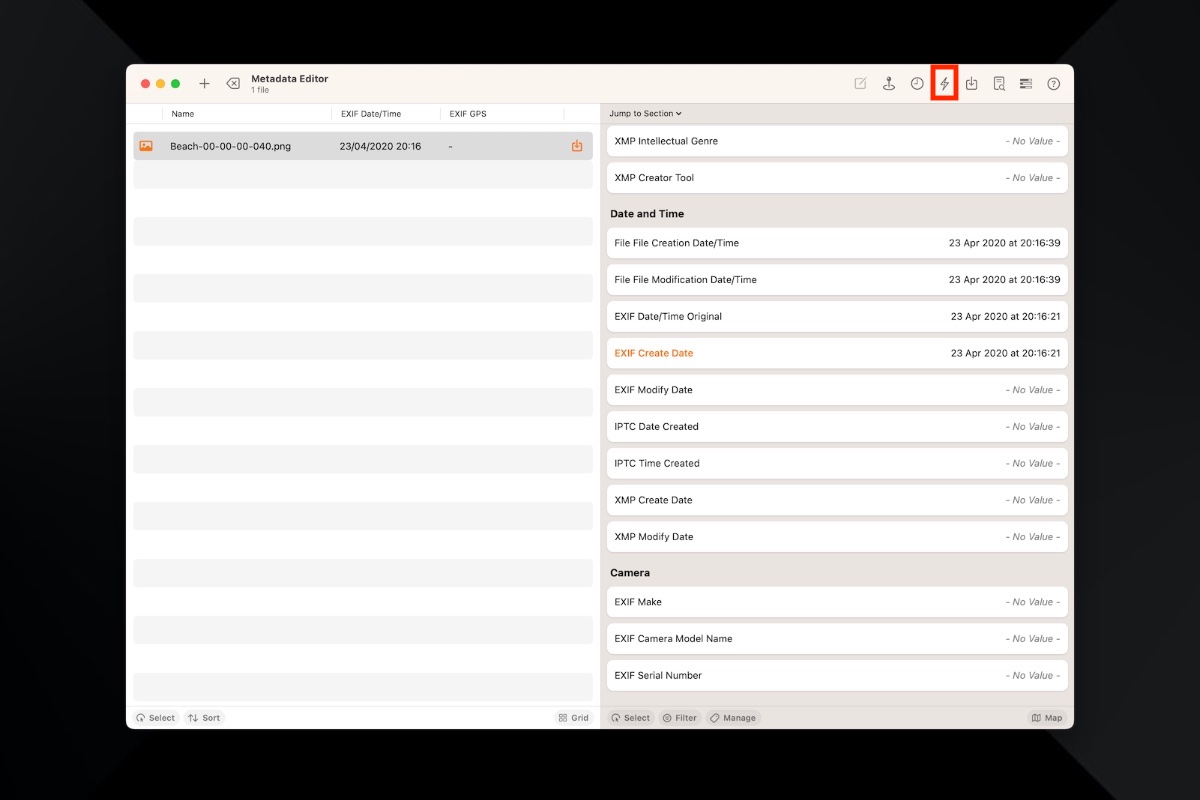Select file name Beach-00-00-00-040.png

click(x=230, y=146)
